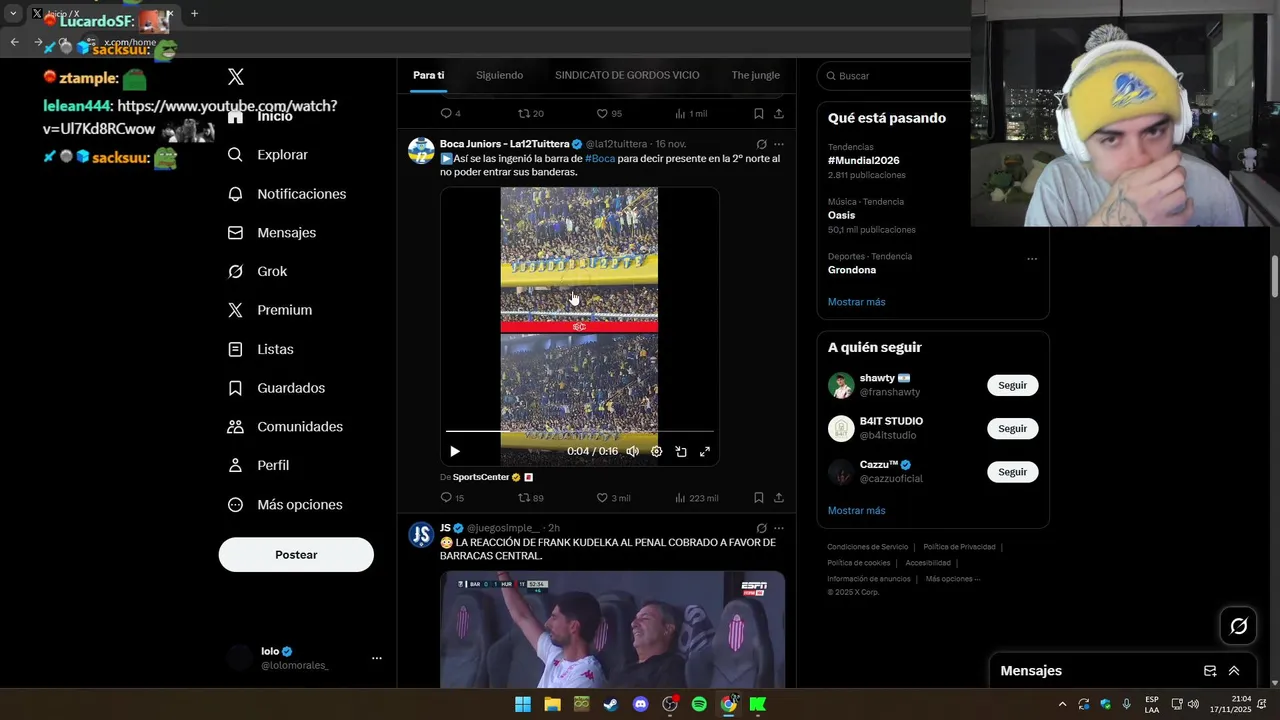Switch to The jungle tab
1280x720 pixels.
(x=755, y=75)
